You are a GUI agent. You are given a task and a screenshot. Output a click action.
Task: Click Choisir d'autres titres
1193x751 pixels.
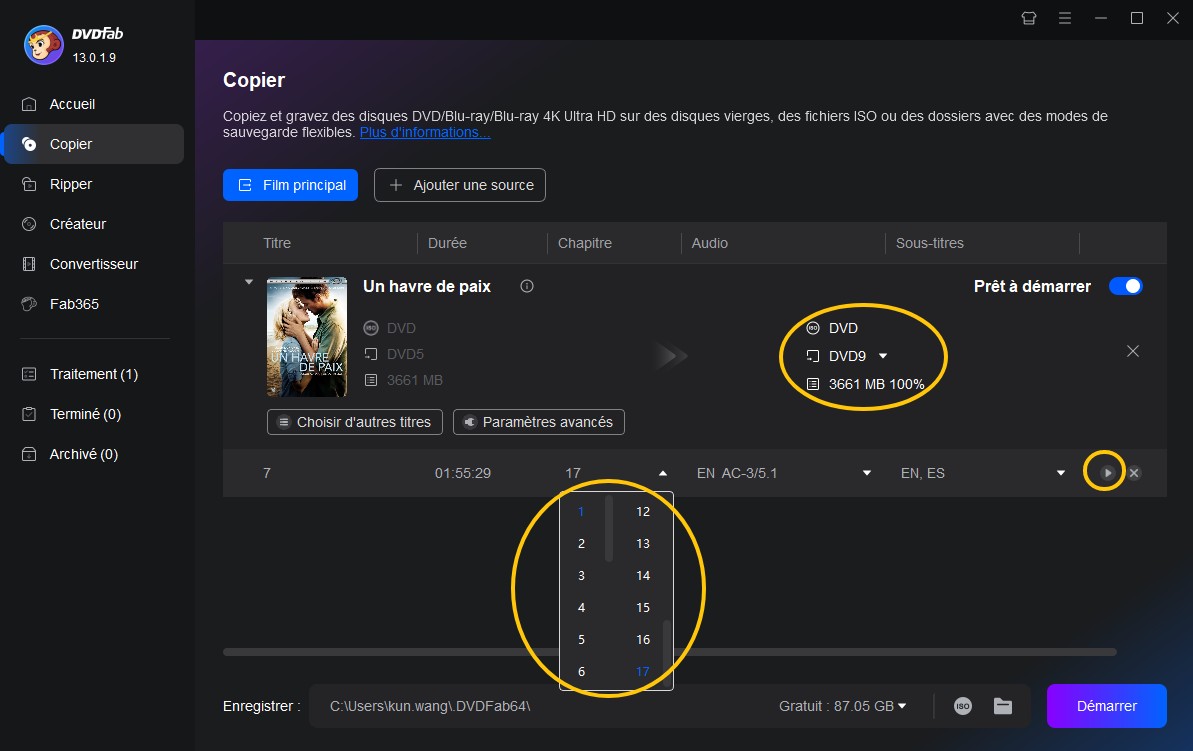point(355,422)
